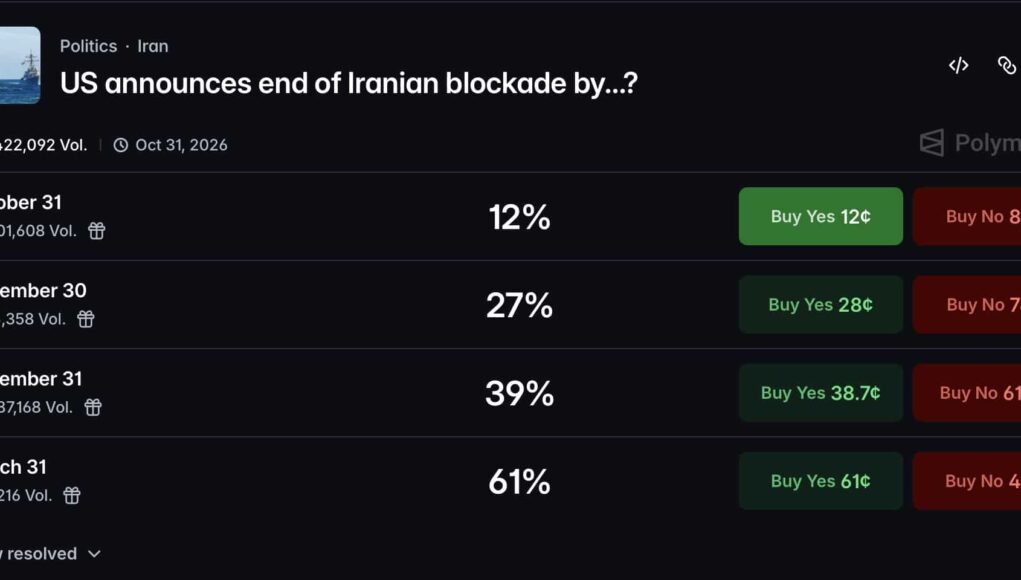
Task: Click the embed code icon
Action: (x=958, y=65)
